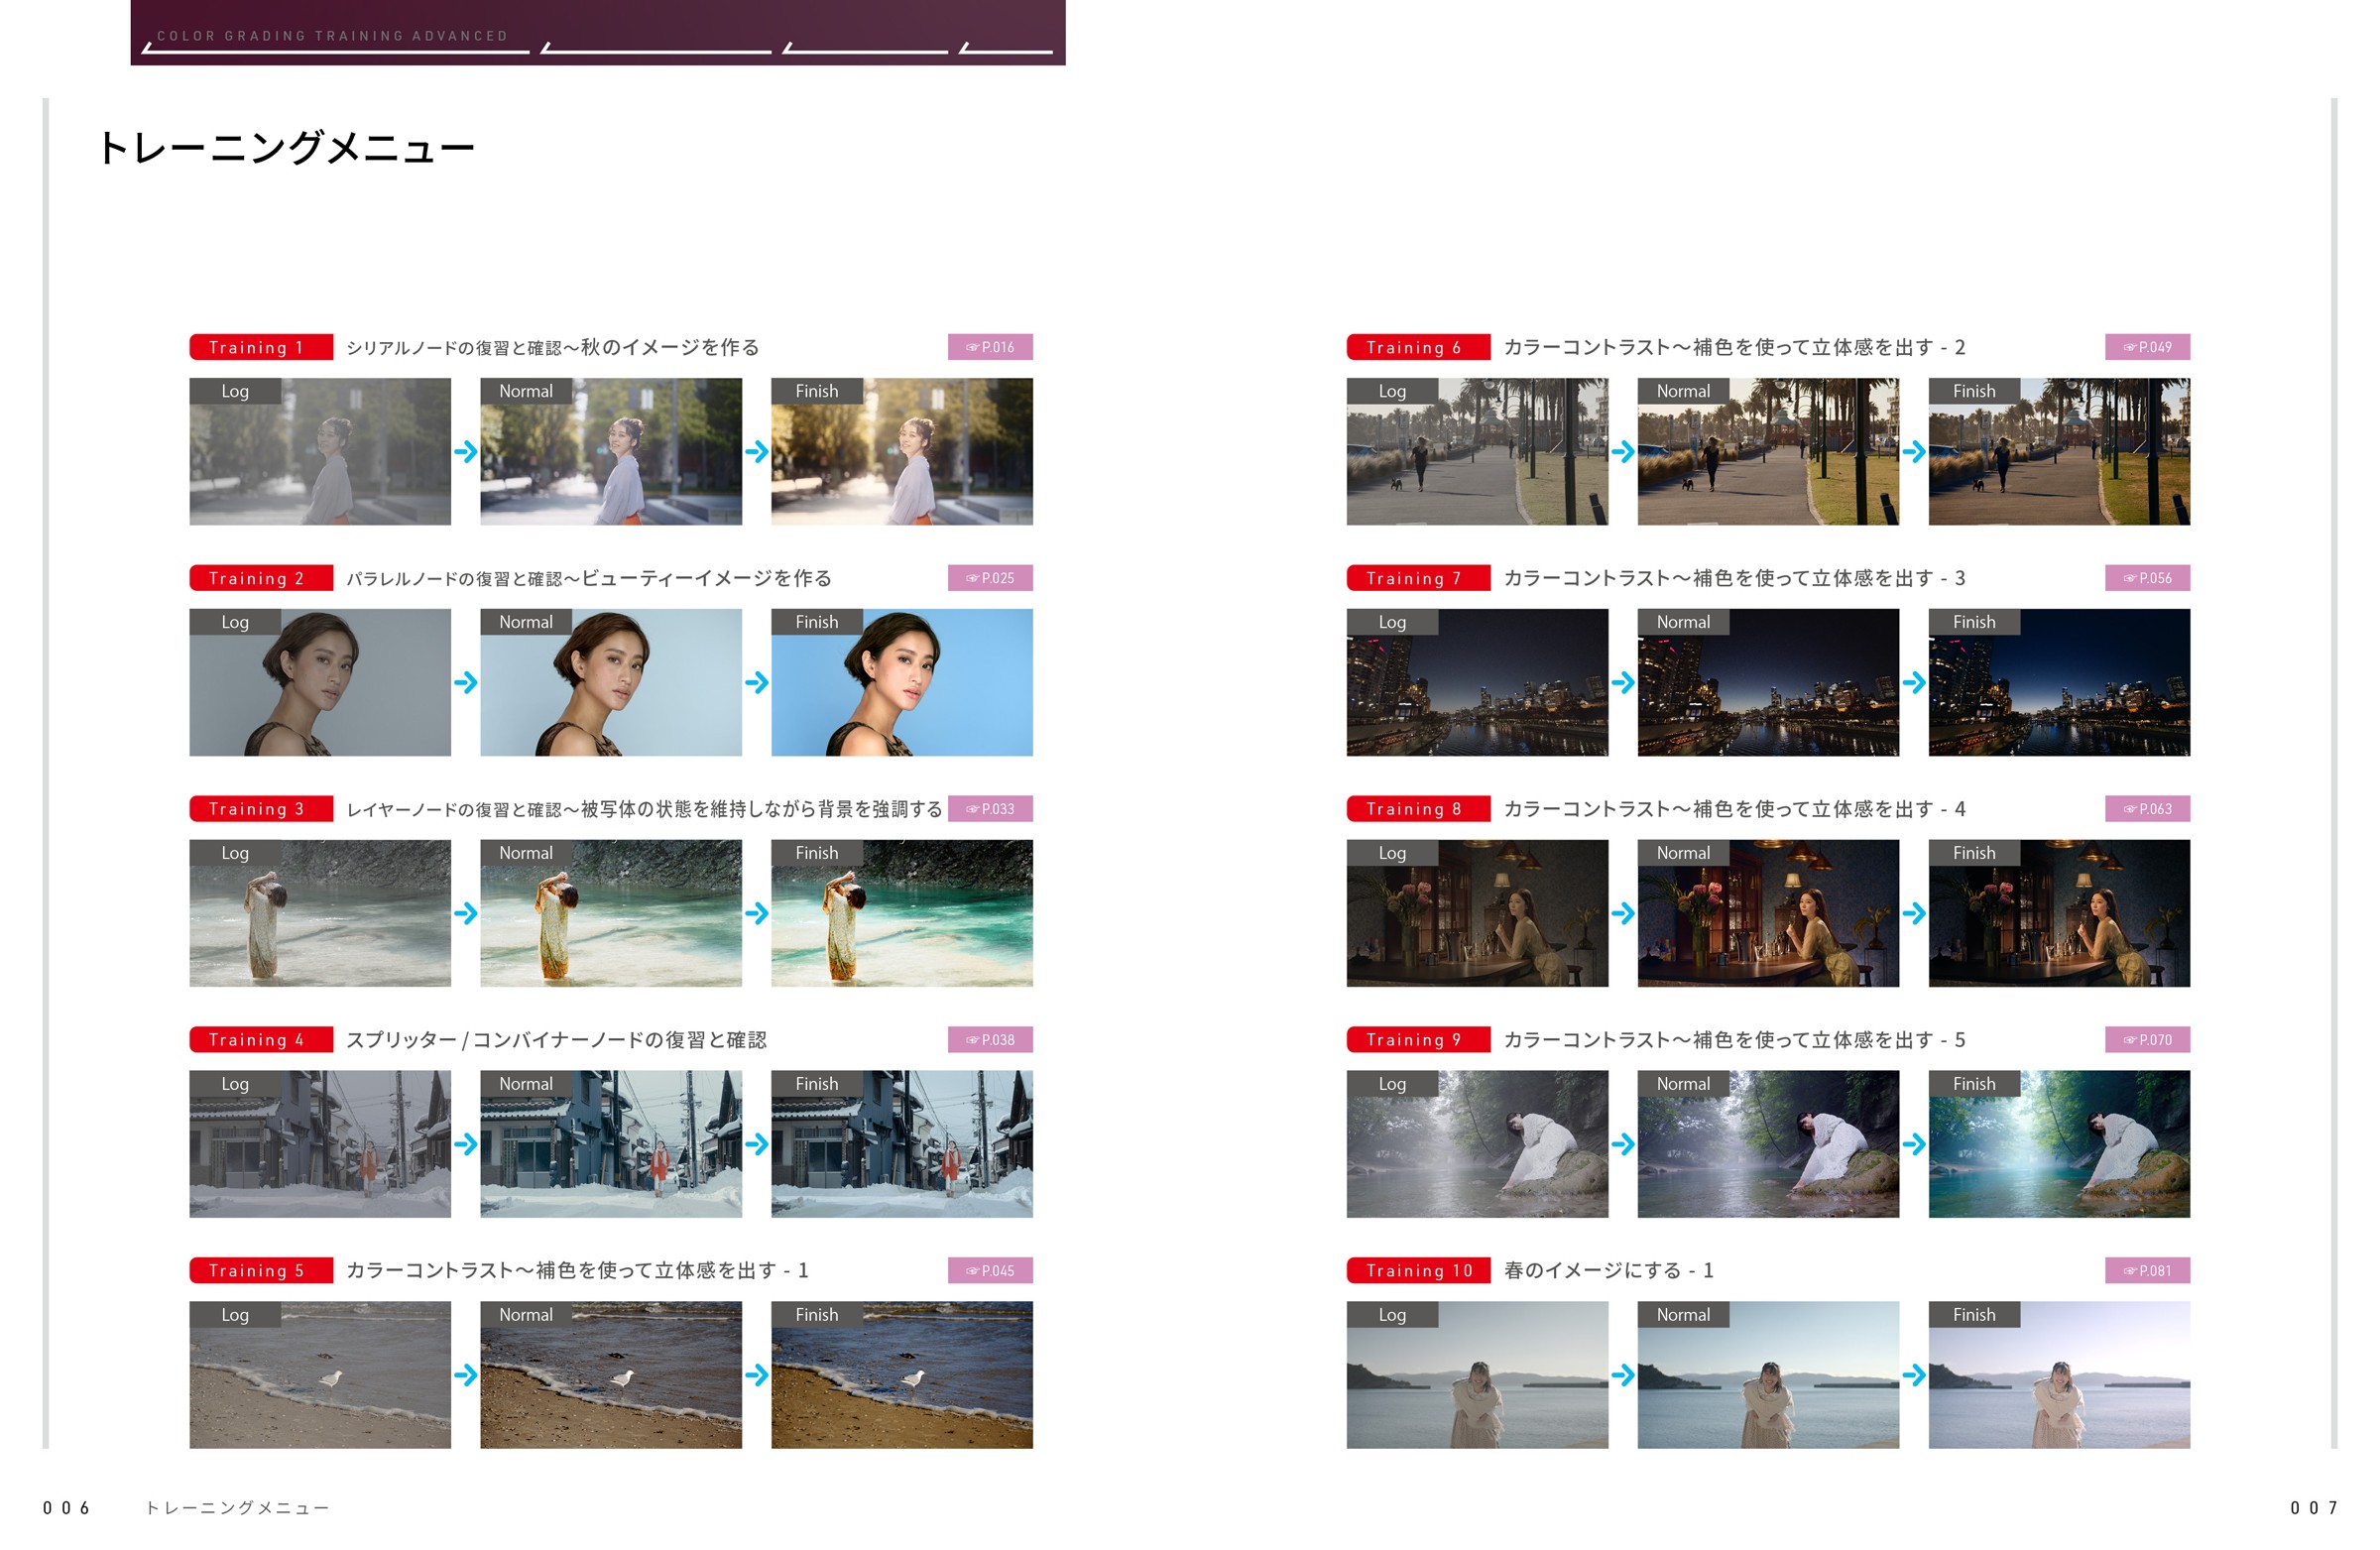The height and width of the screenshot is (1550, 2380).
Task: Click Training 7 Normal to Finish arrow
Action: tap(1913, 683)
